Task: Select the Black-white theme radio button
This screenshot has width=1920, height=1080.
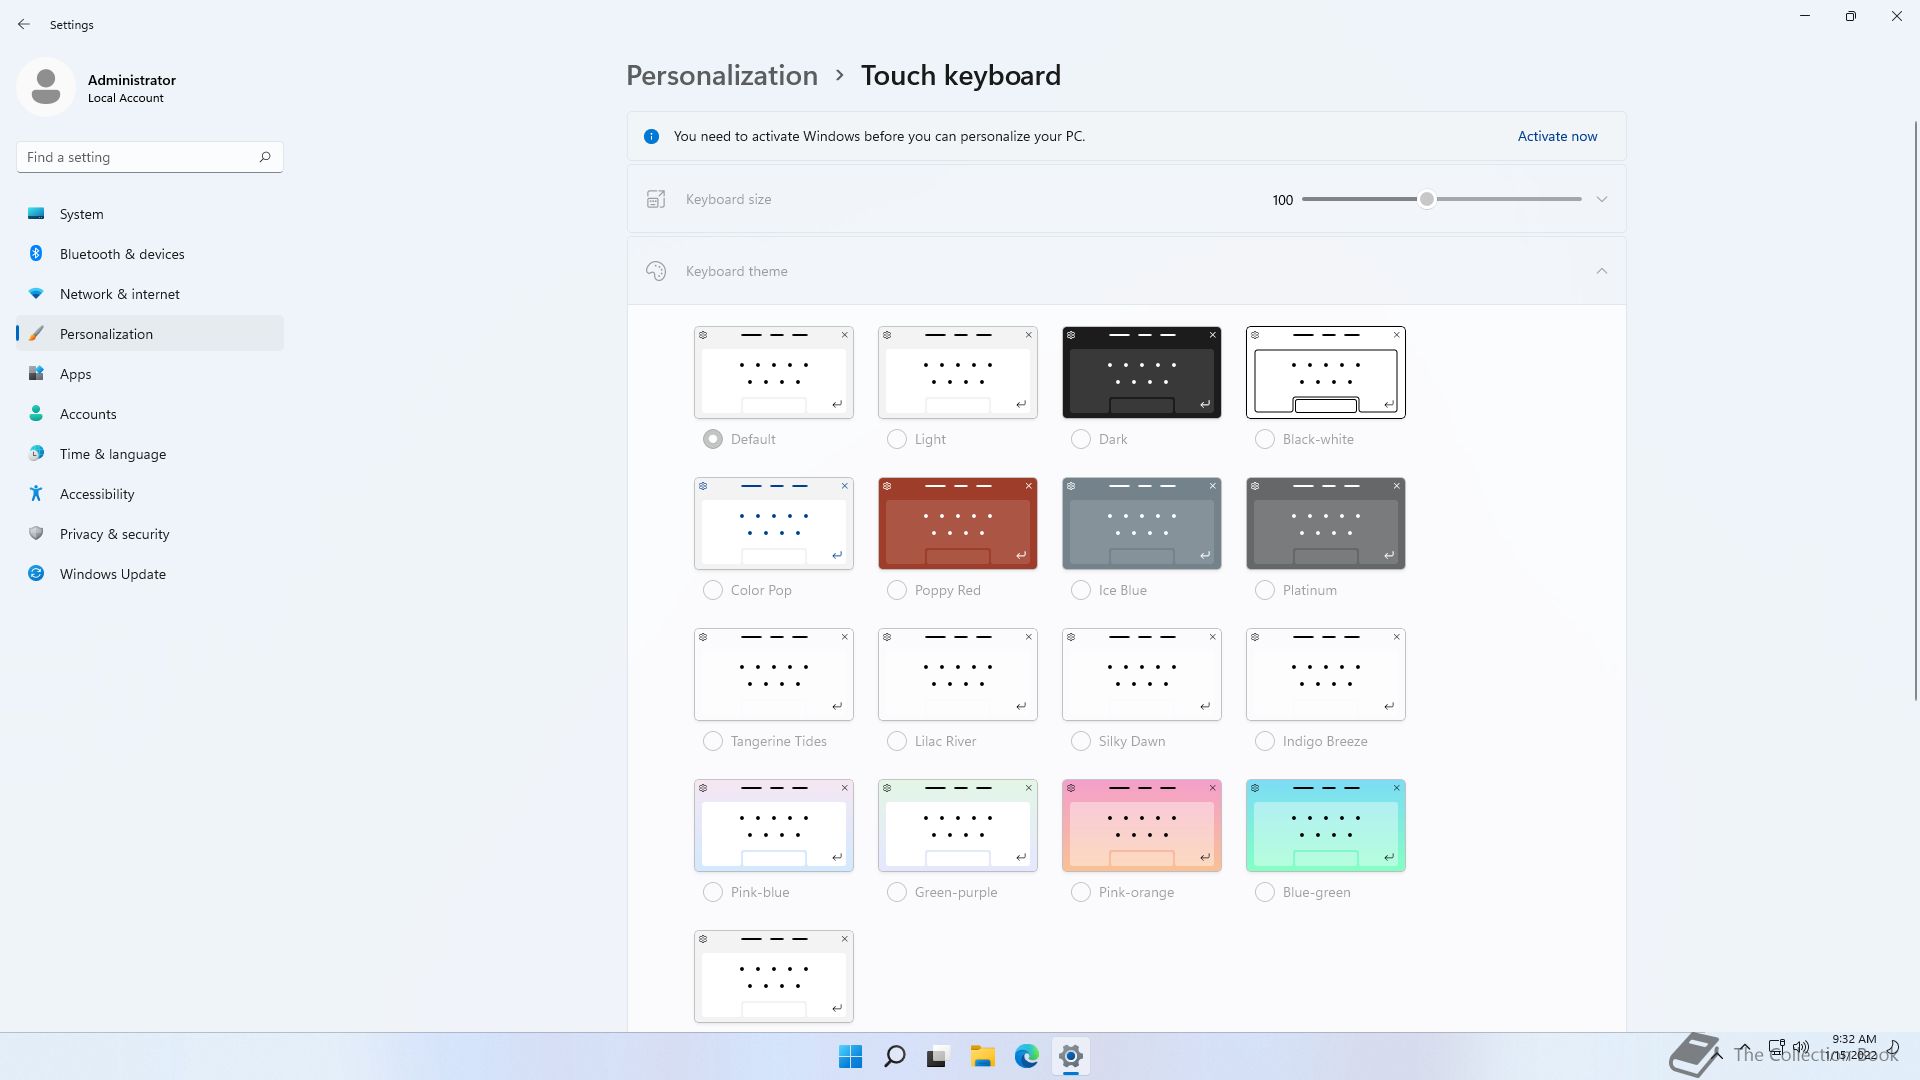Action: coord(1265,439)
